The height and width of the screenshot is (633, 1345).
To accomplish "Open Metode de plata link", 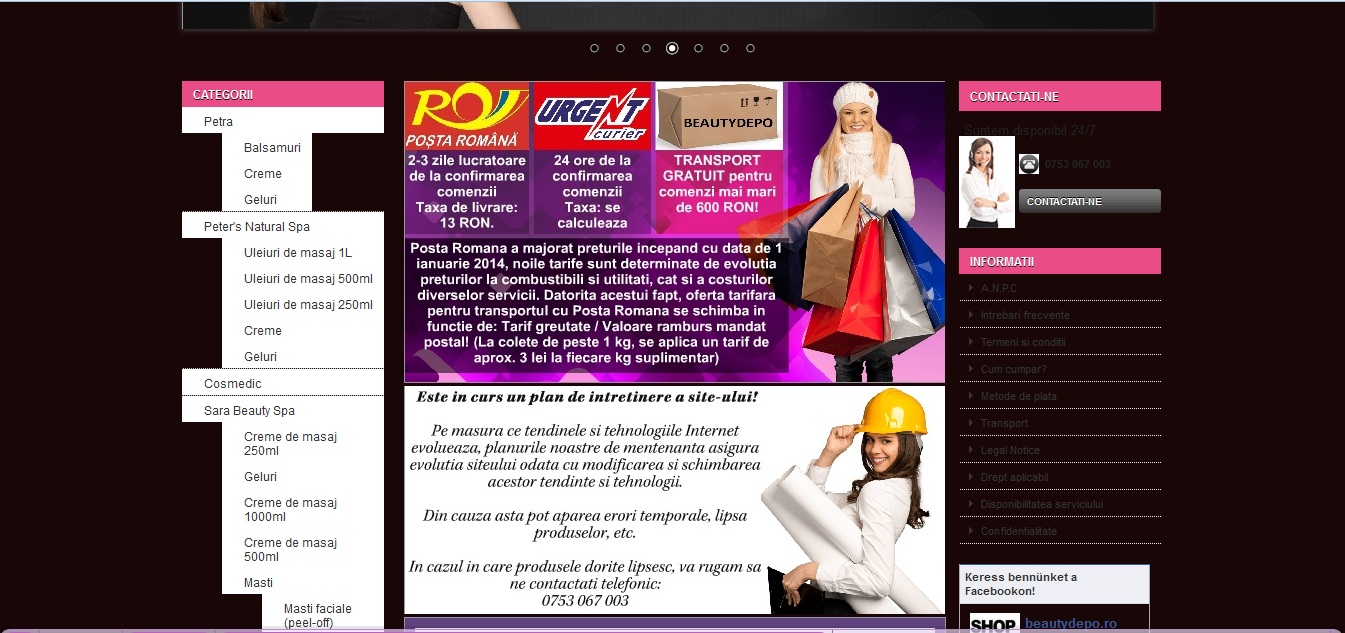I will tap(1018, 396).
